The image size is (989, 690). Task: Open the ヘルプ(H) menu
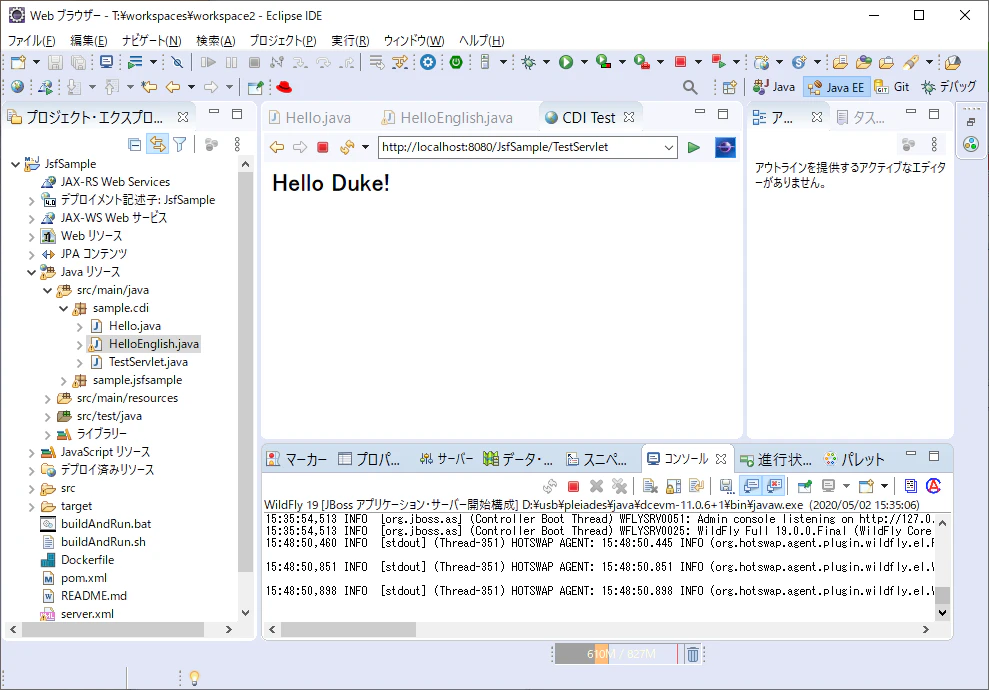[x=481, y=40]
